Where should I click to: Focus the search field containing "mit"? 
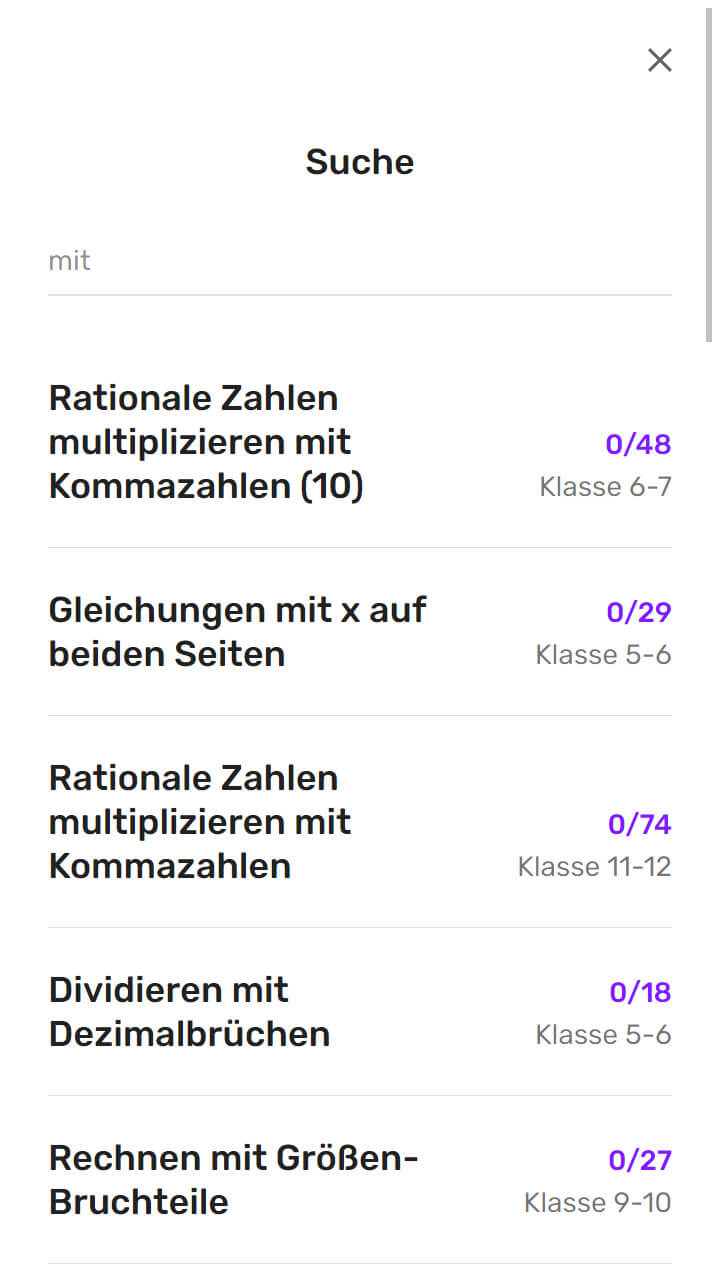(359, 261)
